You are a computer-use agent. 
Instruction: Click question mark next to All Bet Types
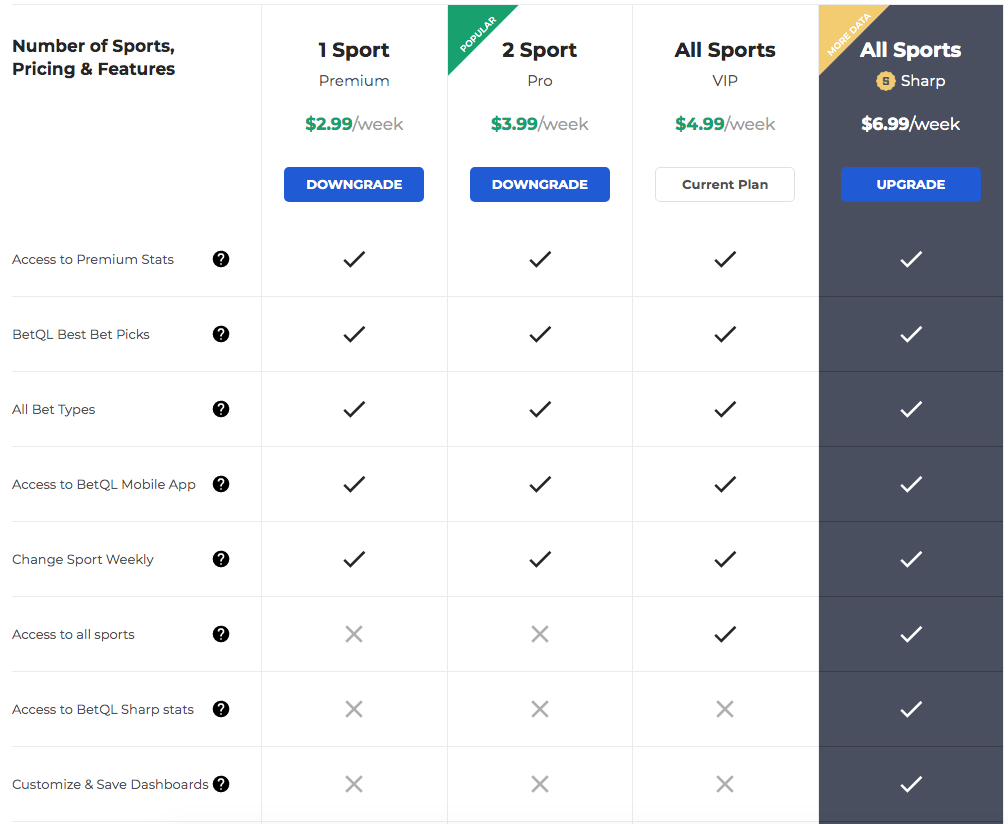pos(220,409)
